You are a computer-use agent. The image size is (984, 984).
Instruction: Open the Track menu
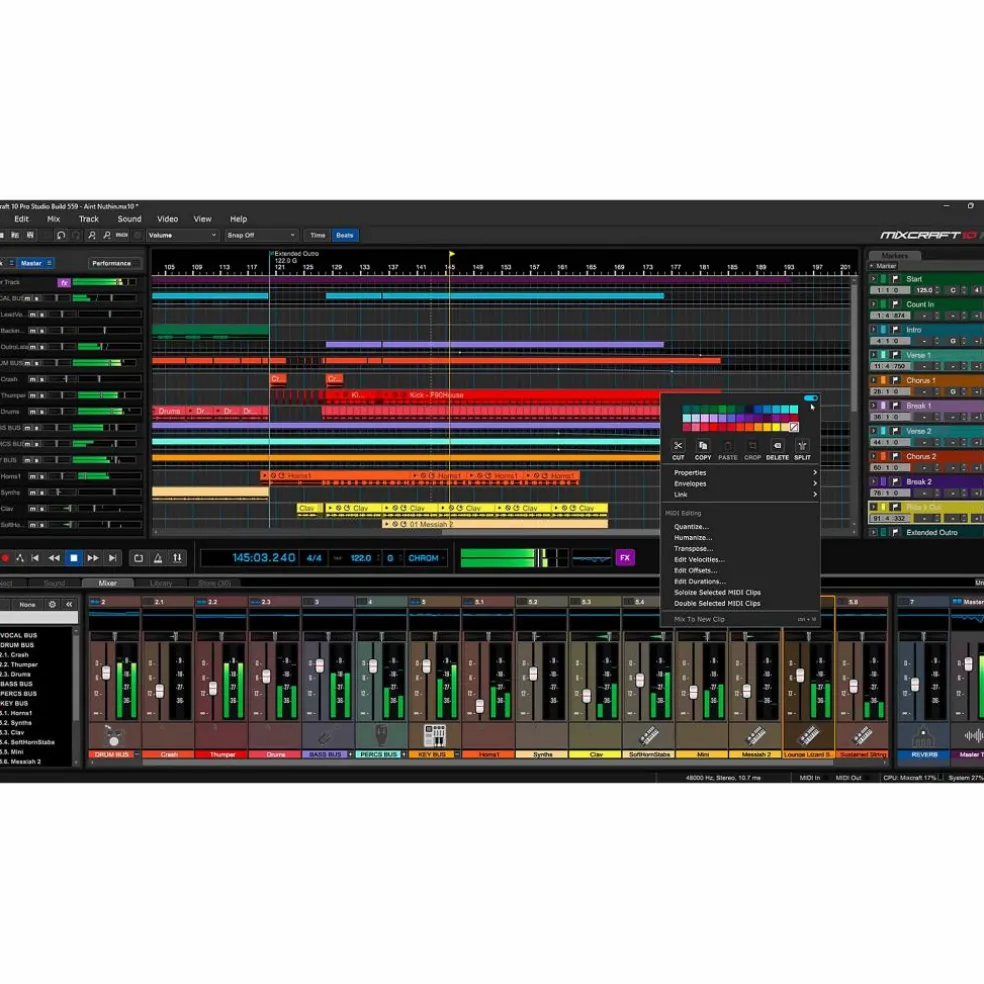[x=88, y=219]
